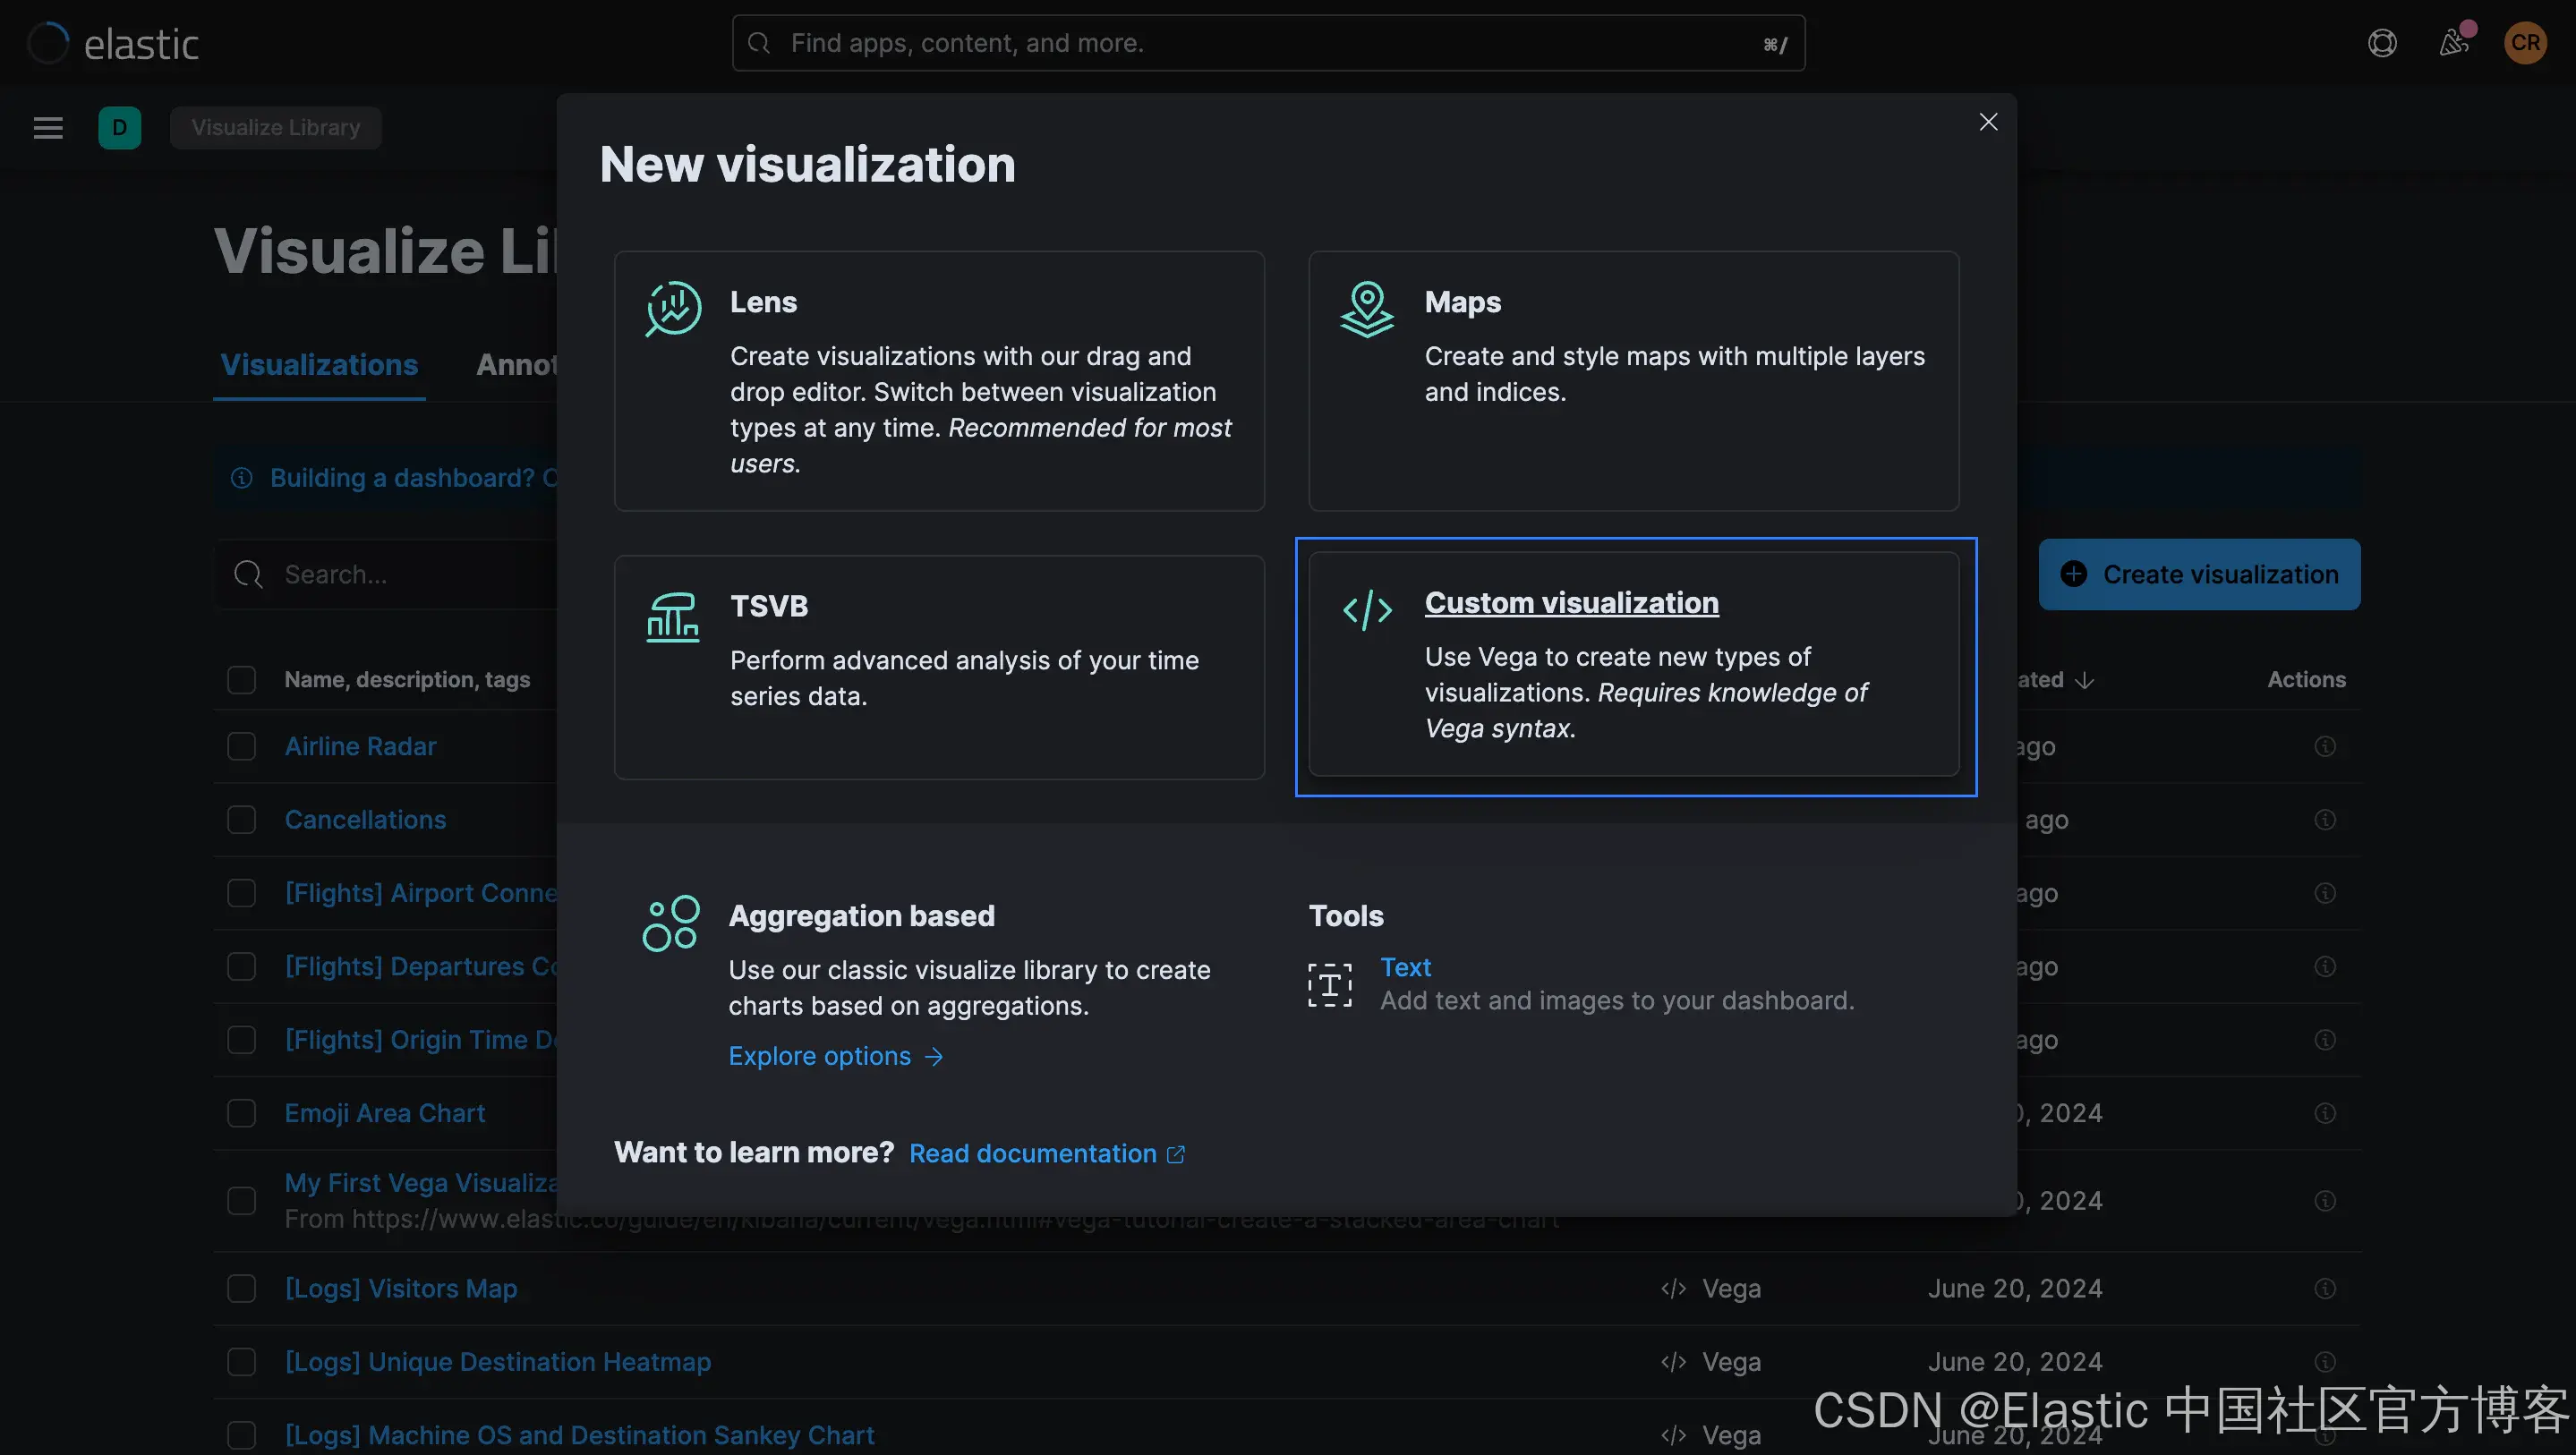Check the Airline Radar row checkbox
Image resolution: width=2576 pixels, height=1455 pixels.
click(x=241, y=746)
